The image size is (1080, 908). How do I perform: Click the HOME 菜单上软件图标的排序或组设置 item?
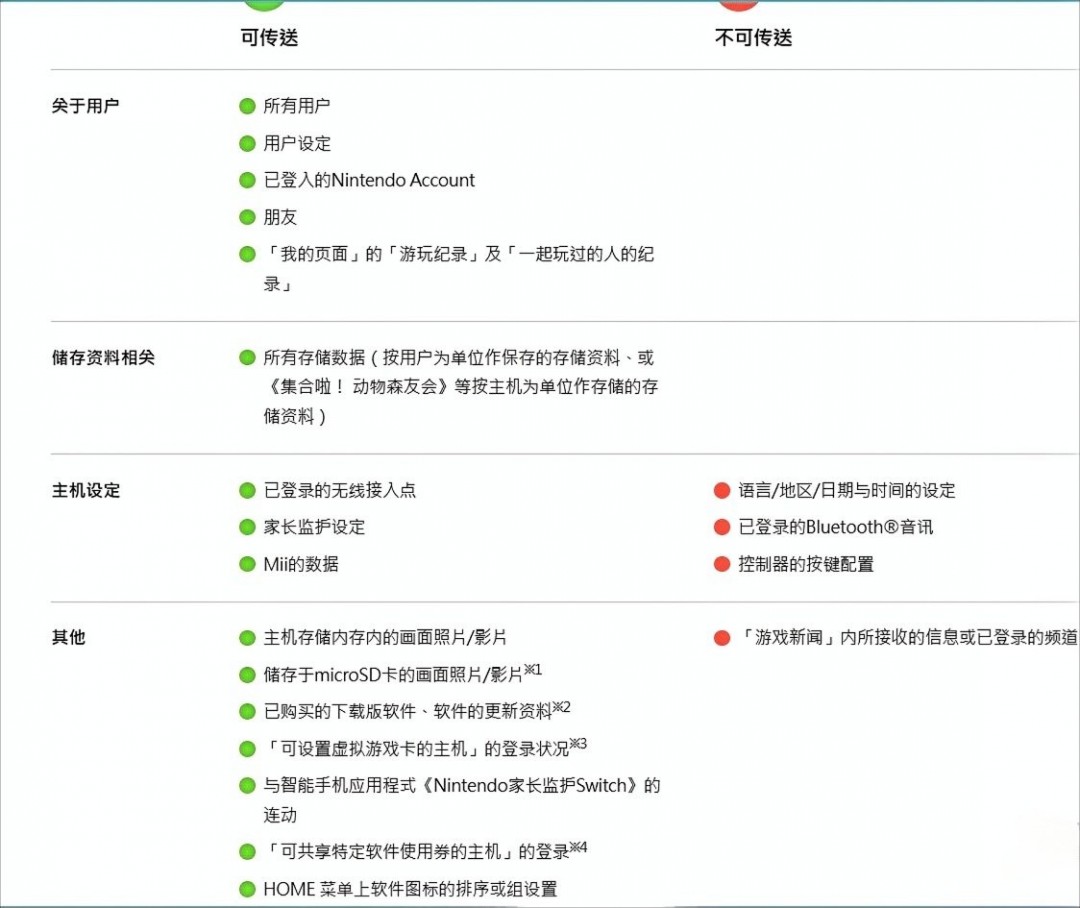(x=410, y=889)
